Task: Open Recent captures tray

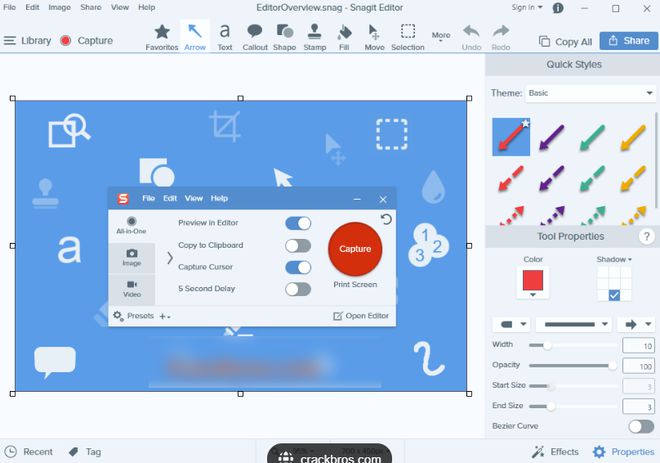Action: point(29,452)
